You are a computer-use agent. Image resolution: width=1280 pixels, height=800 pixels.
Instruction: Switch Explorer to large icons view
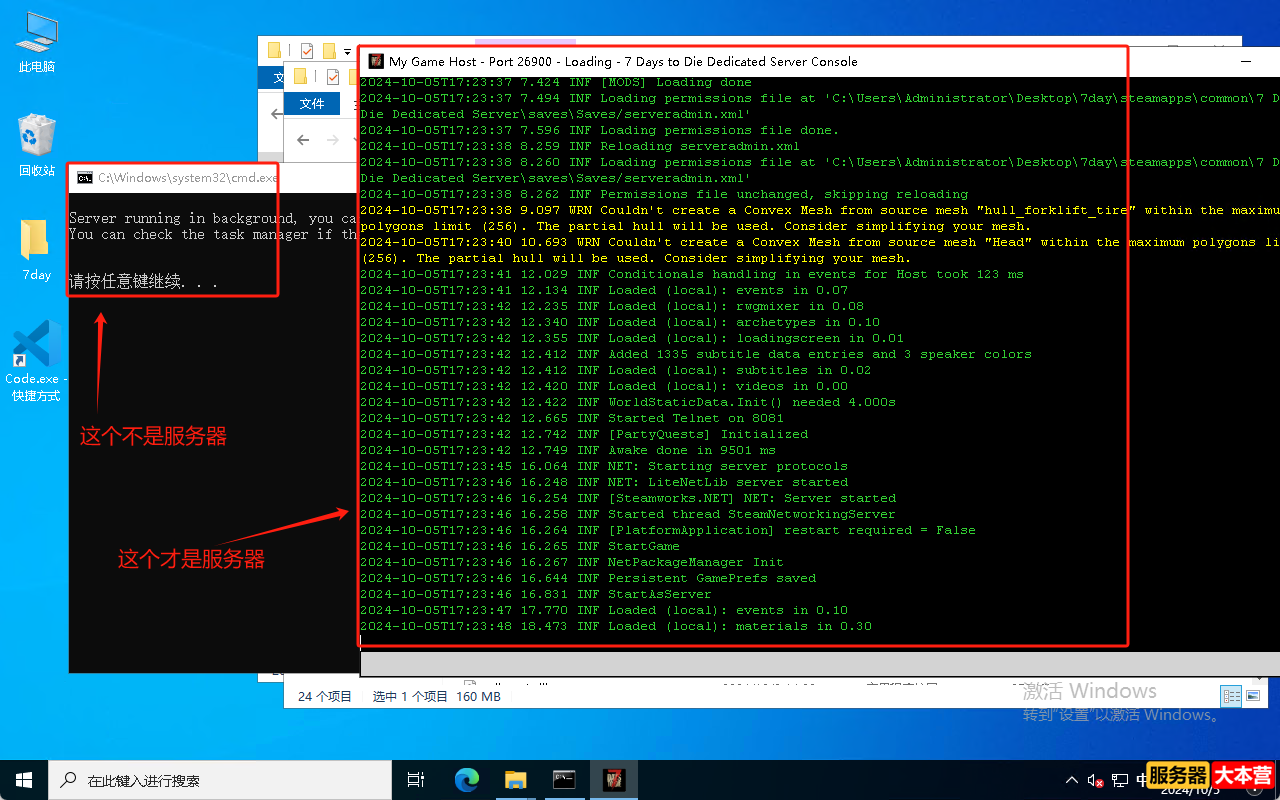click(x=1253, y=696)
